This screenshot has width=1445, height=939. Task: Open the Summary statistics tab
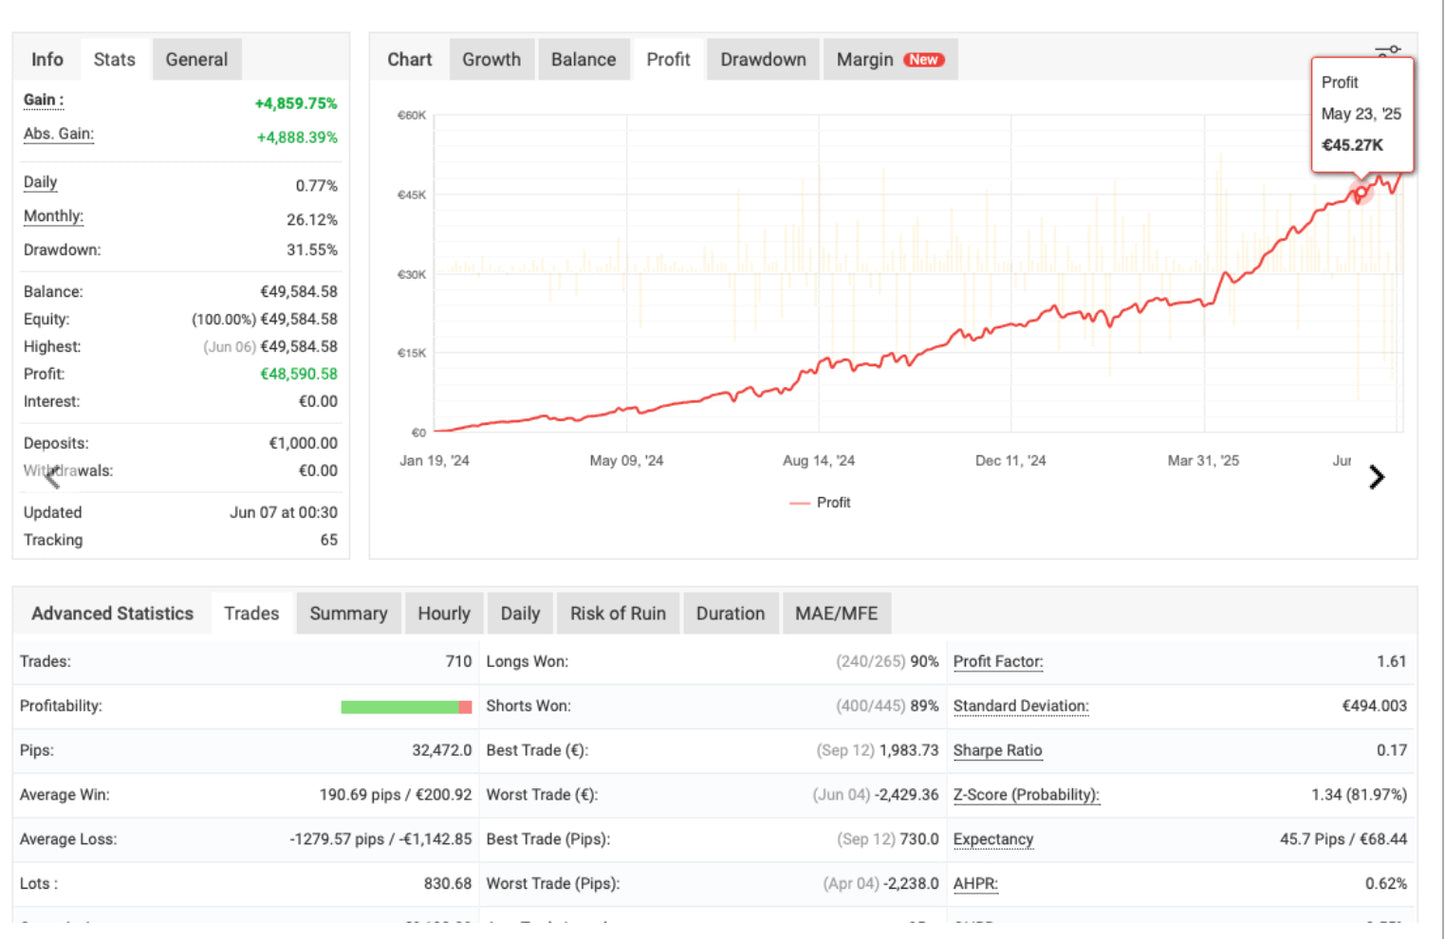[x=348, y=614]
